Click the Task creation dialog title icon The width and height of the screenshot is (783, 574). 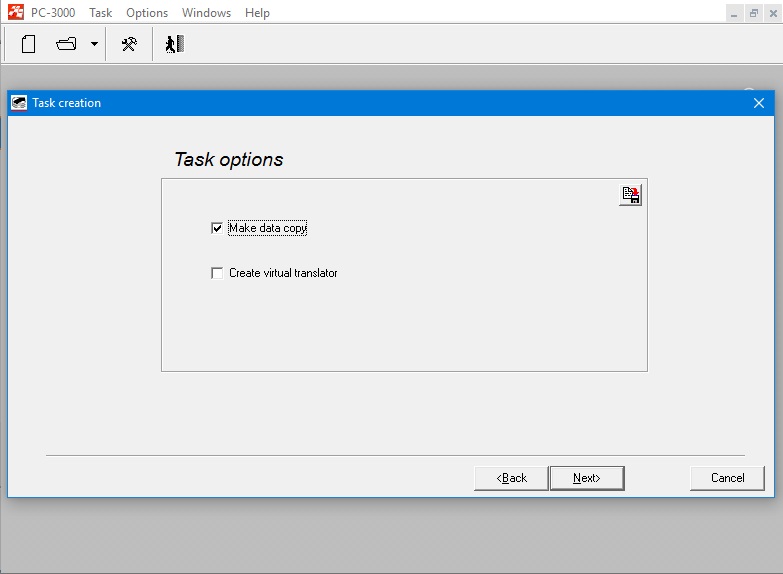pos(19,103)
